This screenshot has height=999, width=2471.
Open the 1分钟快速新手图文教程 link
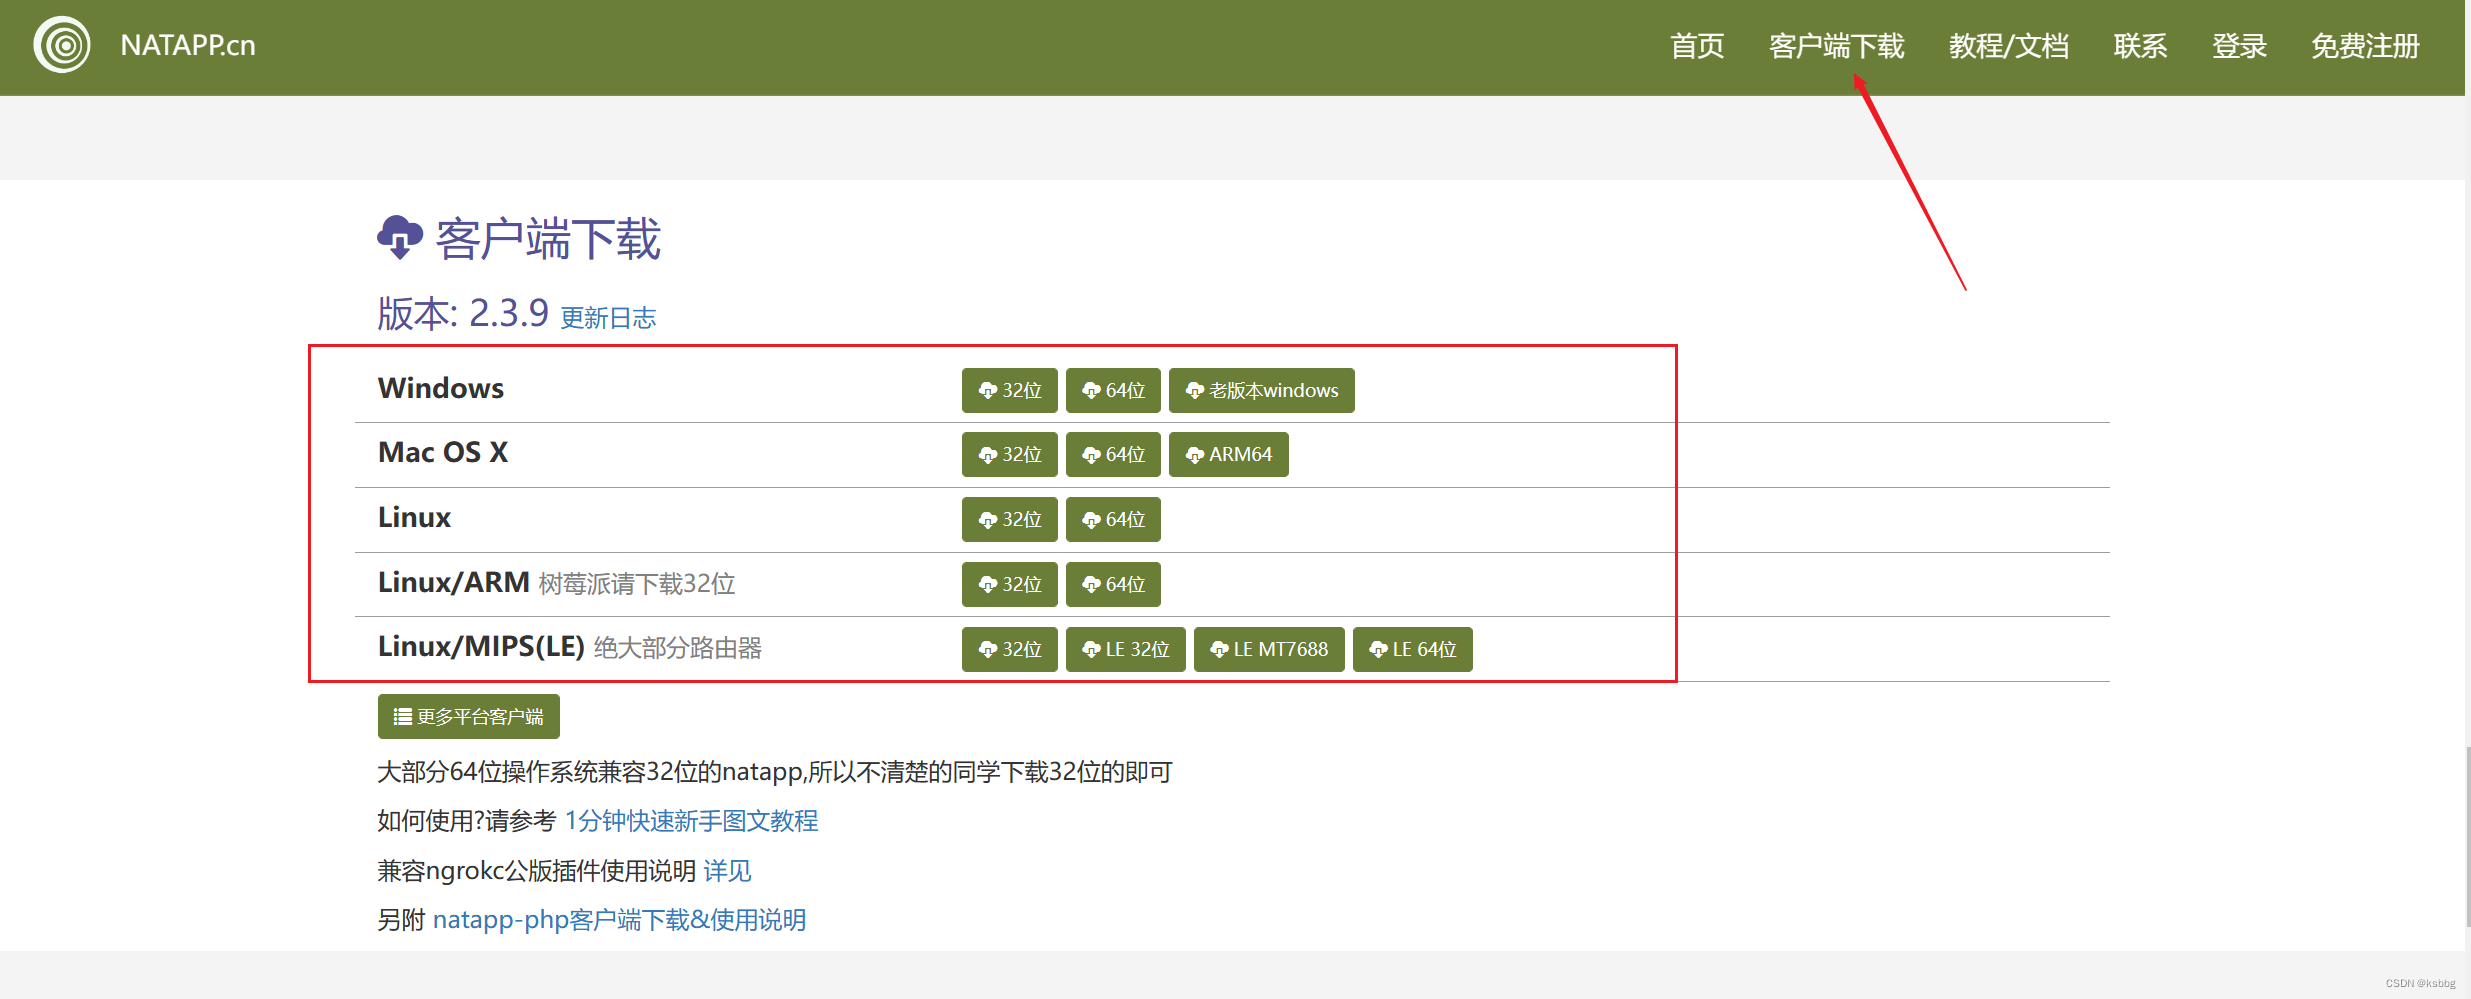tap(692, 821)
